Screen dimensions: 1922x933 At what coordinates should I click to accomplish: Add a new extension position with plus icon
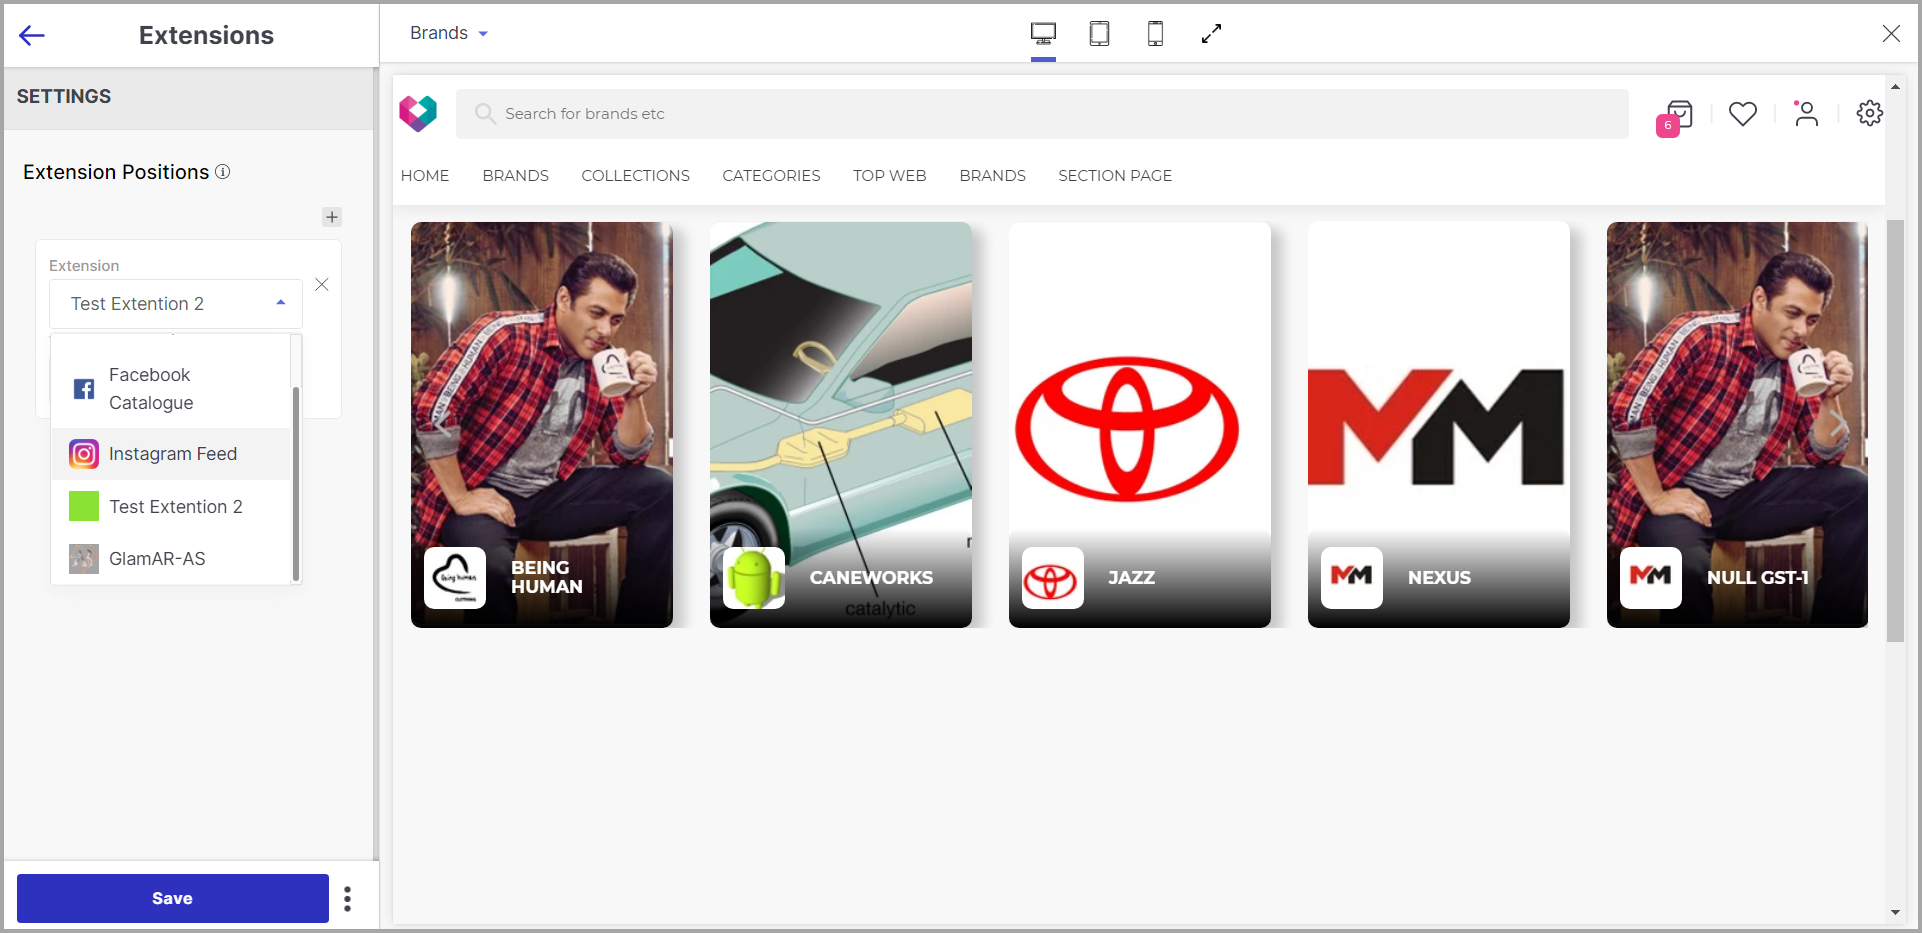point(332,217)
